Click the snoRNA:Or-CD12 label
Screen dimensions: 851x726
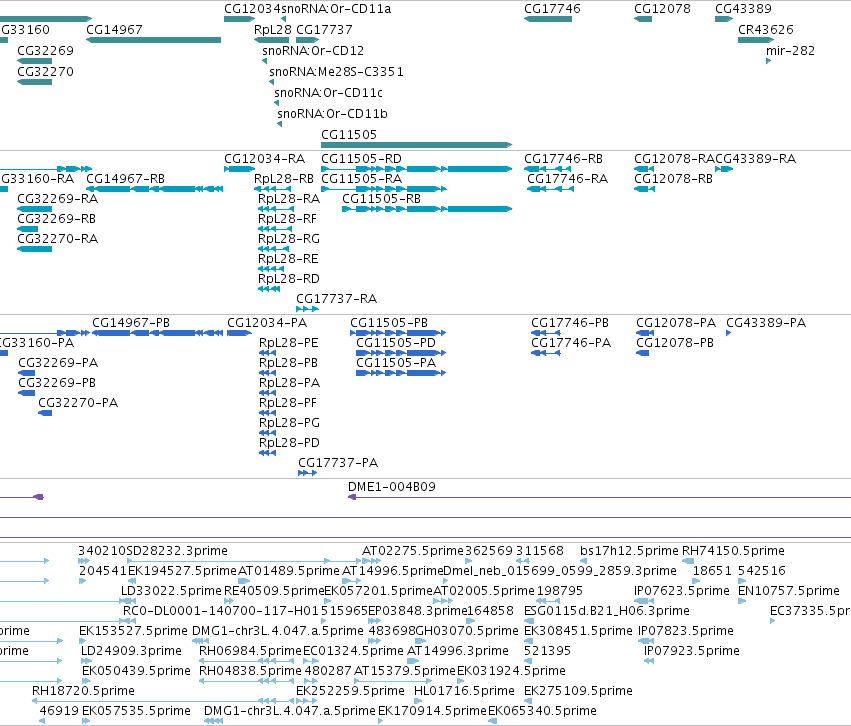[313, 50]
